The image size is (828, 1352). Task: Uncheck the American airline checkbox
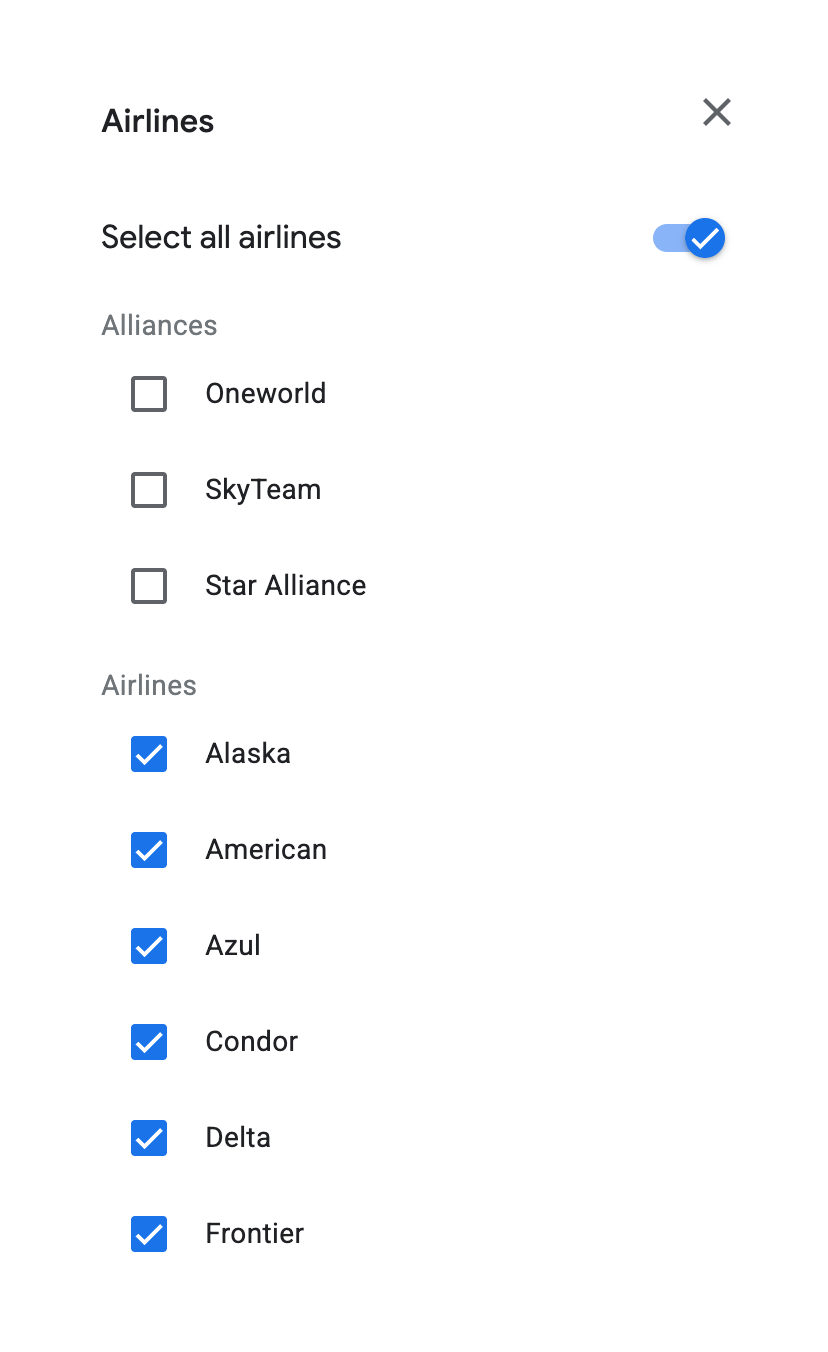pos(149,850)
